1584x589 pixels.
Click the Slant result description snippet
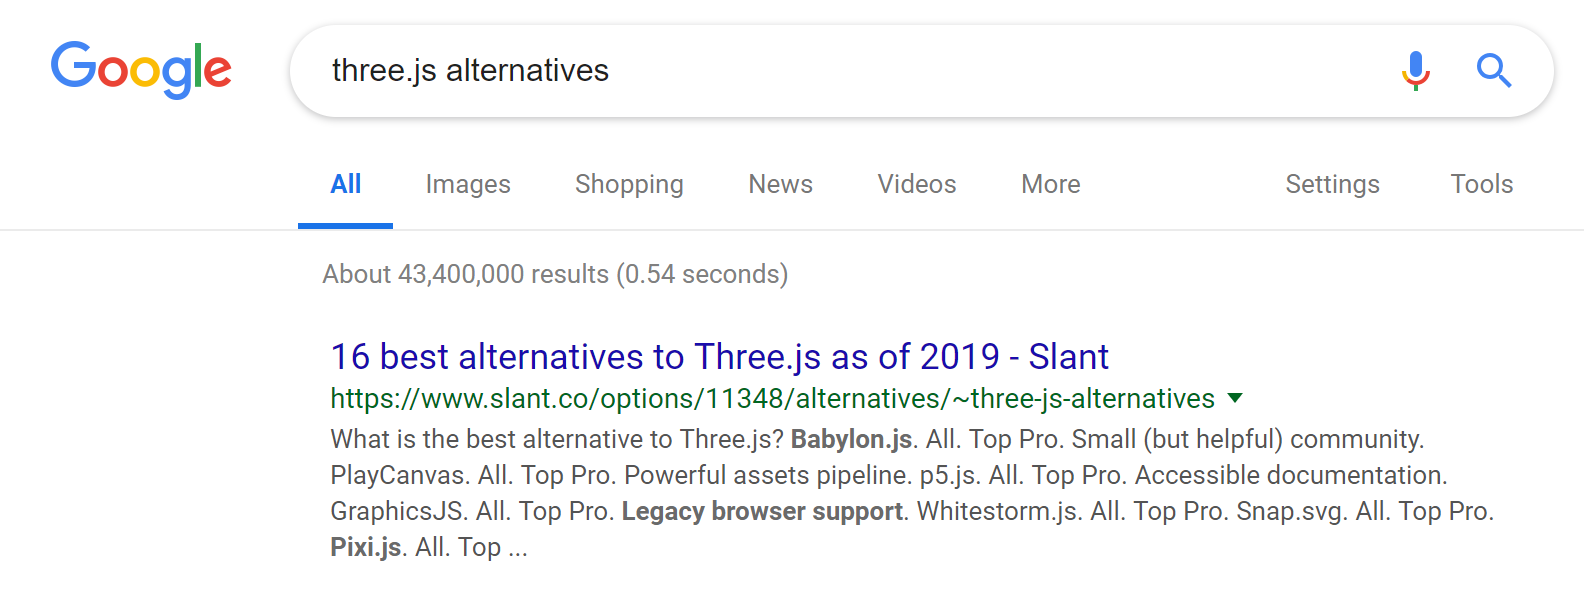pos(912,493)
